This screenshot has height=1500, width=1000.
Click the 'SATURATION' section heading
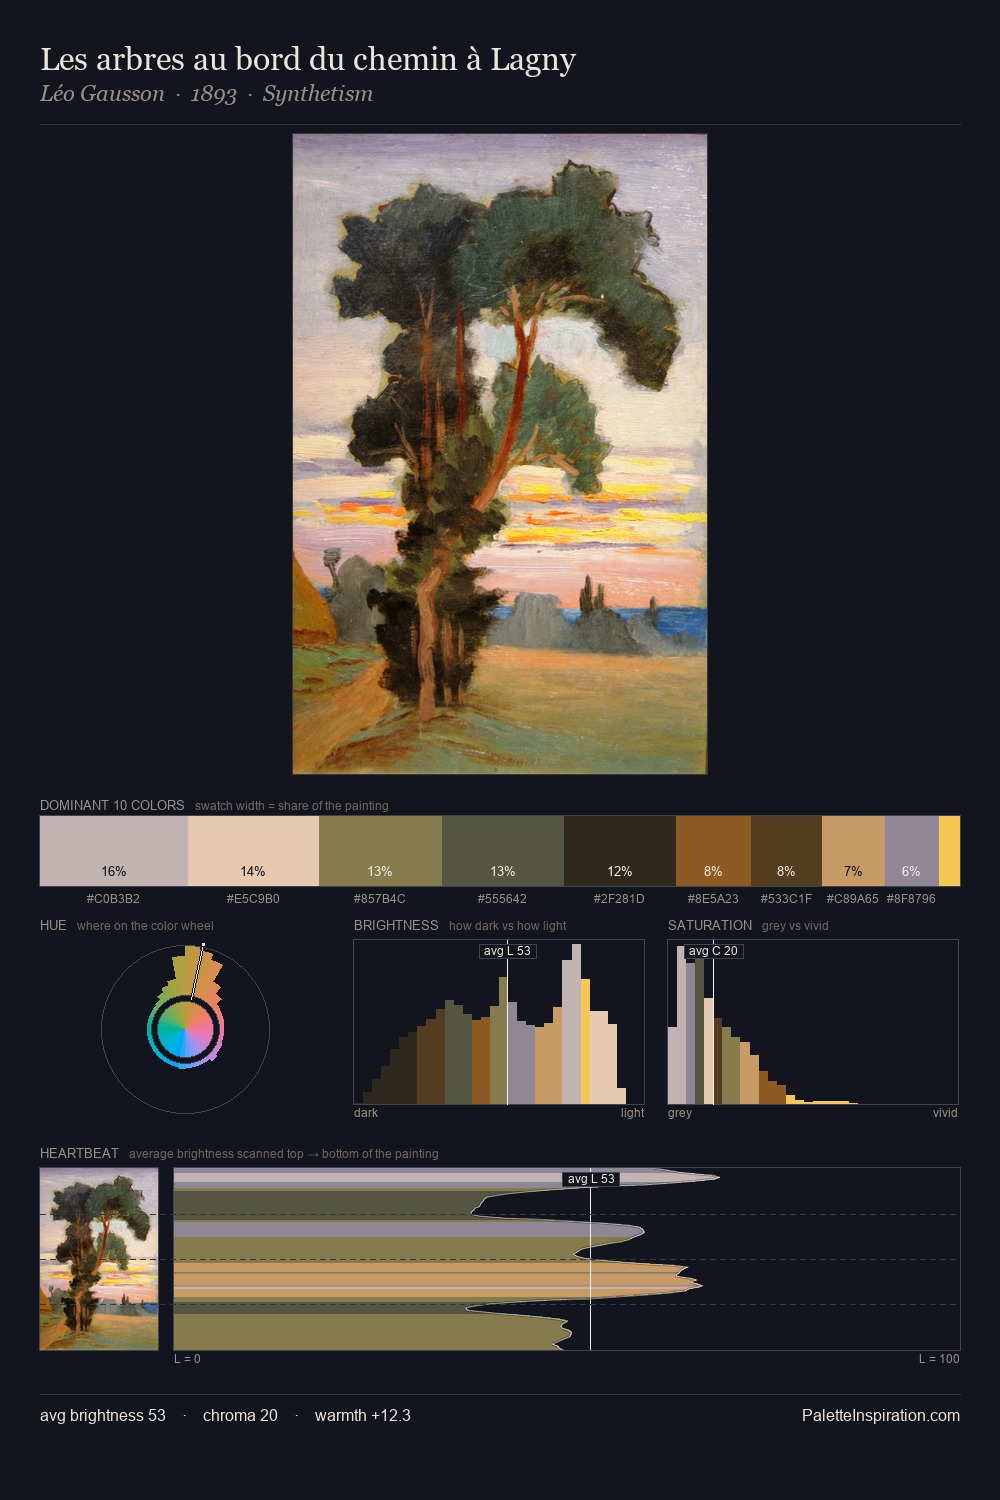click(710, 925)
